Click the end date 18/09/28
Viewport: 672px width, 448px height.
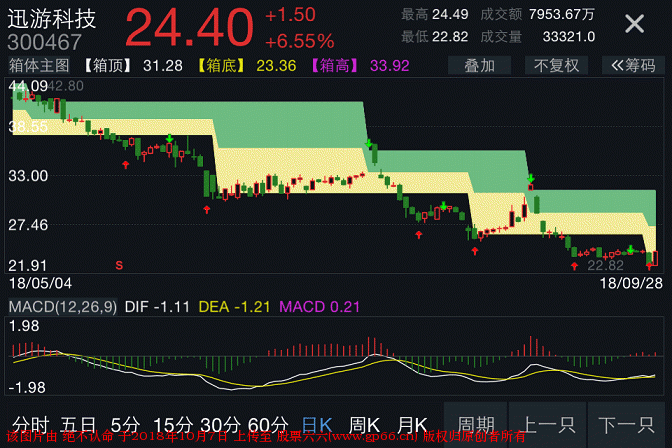point(631,283)
